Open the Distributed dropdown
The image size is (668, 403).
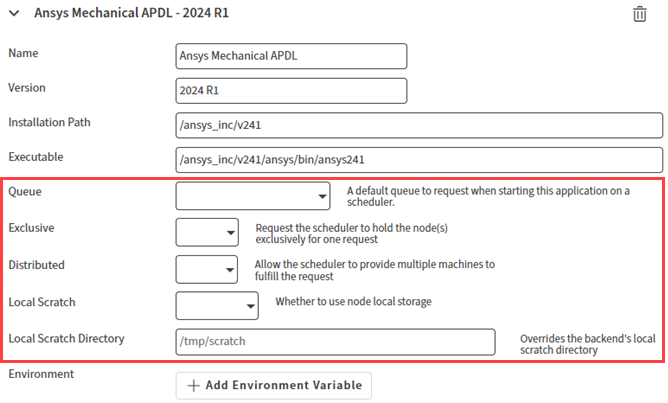(x=207, y=269)
